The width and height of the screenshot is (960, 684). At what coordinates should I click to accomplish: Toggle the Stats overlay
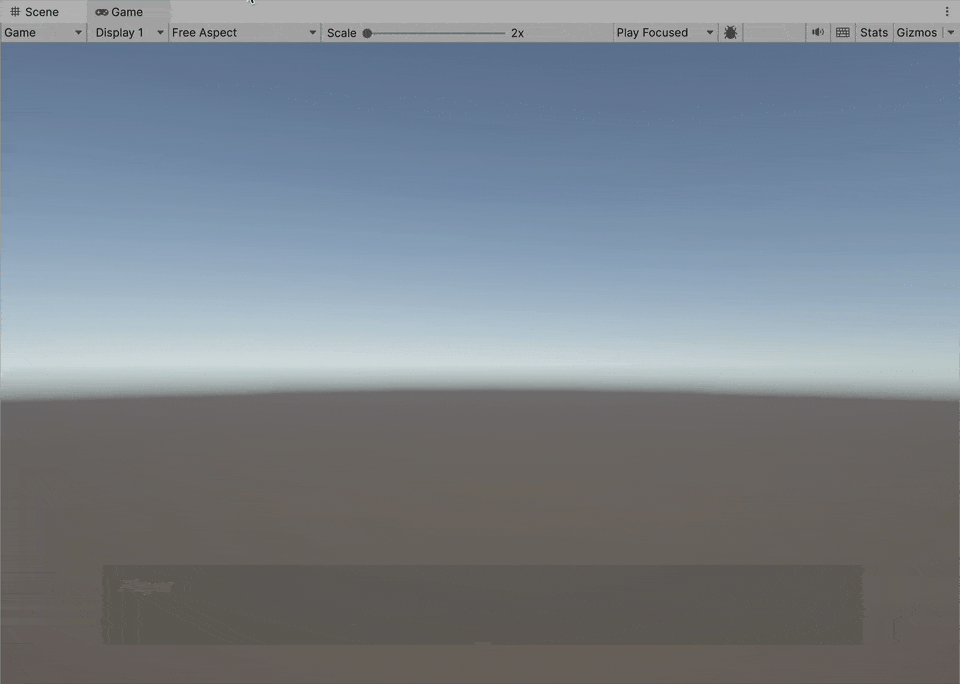tap(873, 33)
